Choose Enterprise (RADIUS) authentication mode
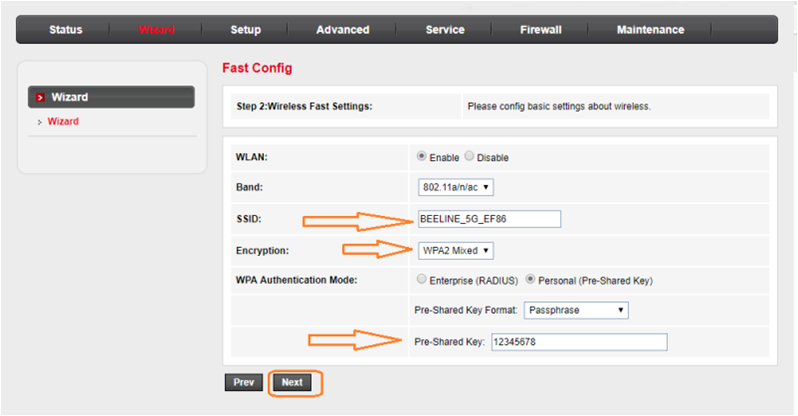Viewport: 798px width, 416px height. 421,280
